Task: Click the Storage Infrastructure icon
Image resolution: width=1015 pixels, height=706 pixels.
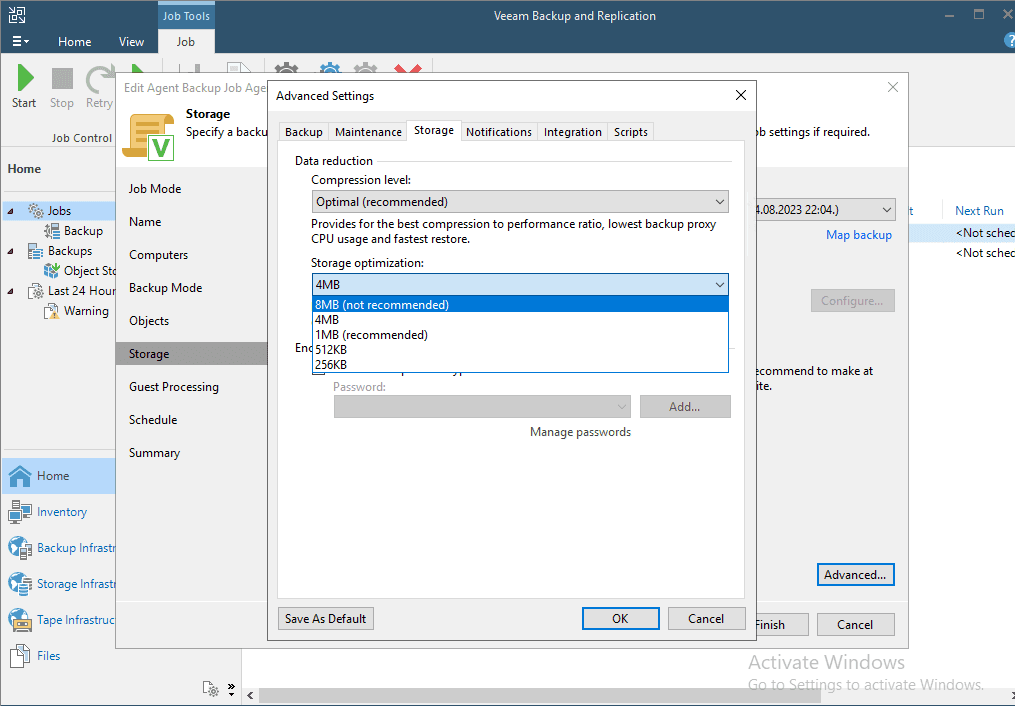Action: (20, 584)
